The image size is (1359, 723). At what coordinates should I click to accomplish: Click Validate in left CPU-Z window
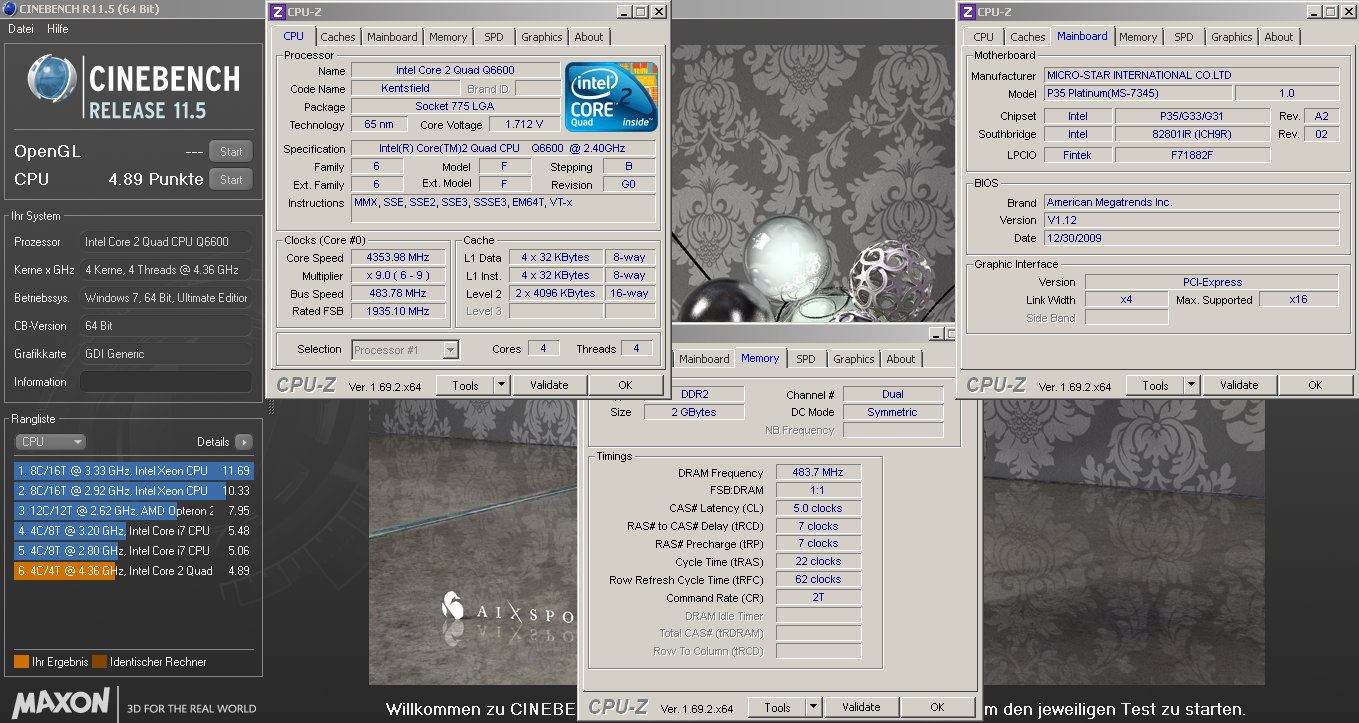[549, 385]
